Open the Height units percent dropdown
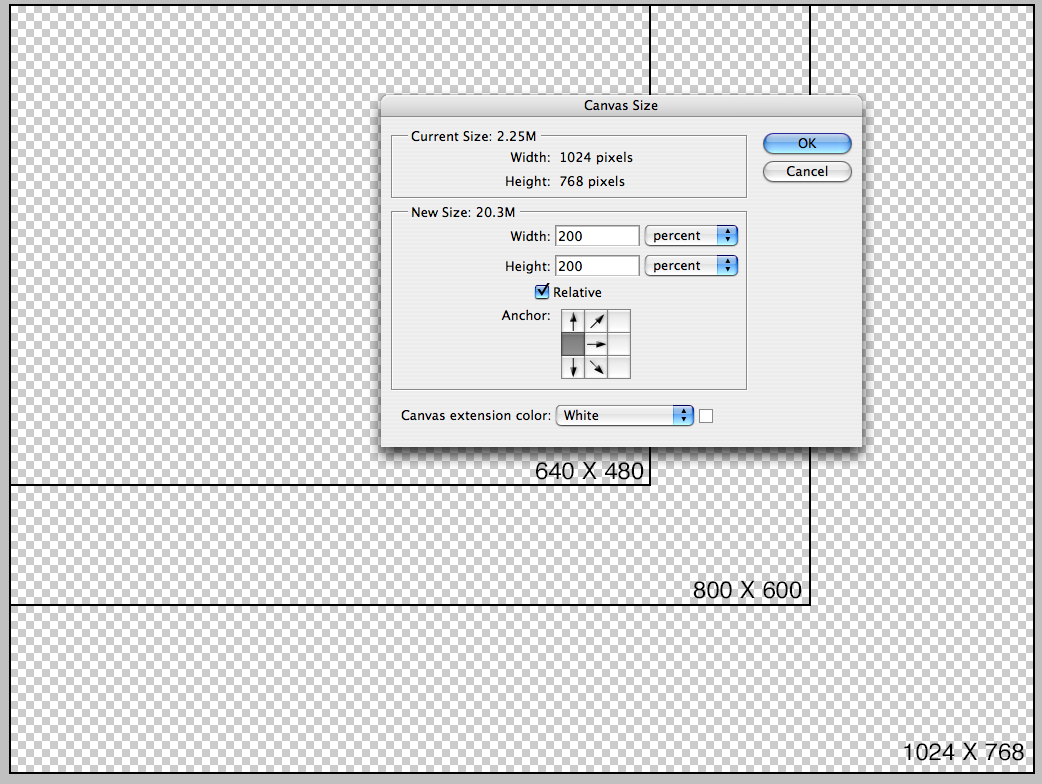The height and width of the screenshot is (784, 1042). click(691, 266)
